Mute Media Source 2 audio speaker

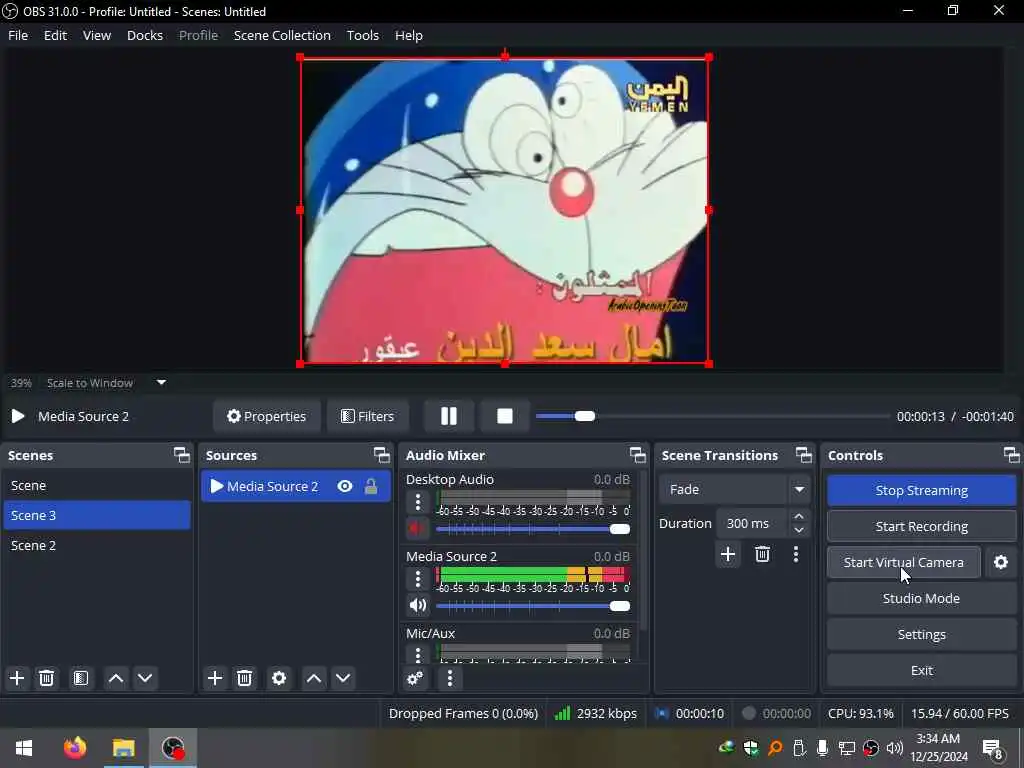coord(418,605)
